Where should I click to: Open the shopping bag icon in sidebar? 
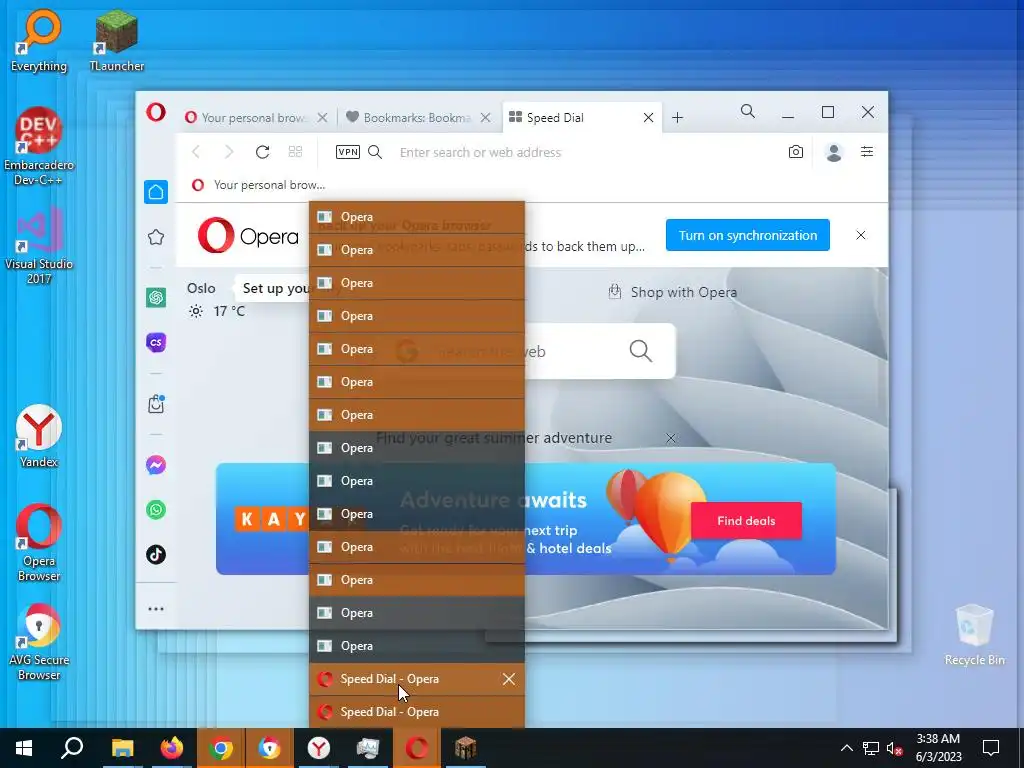pyautogui.click(x=155, y=404)
